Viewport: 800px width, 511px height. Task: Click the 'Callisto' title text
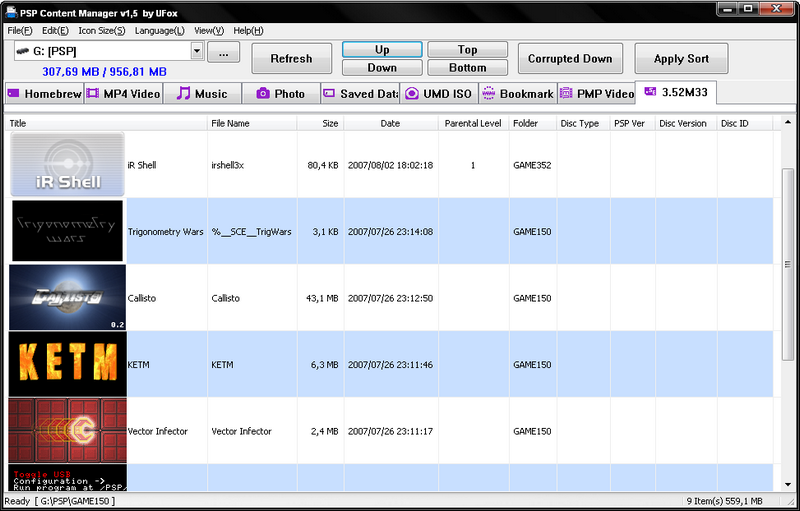[x=142, y=298]
